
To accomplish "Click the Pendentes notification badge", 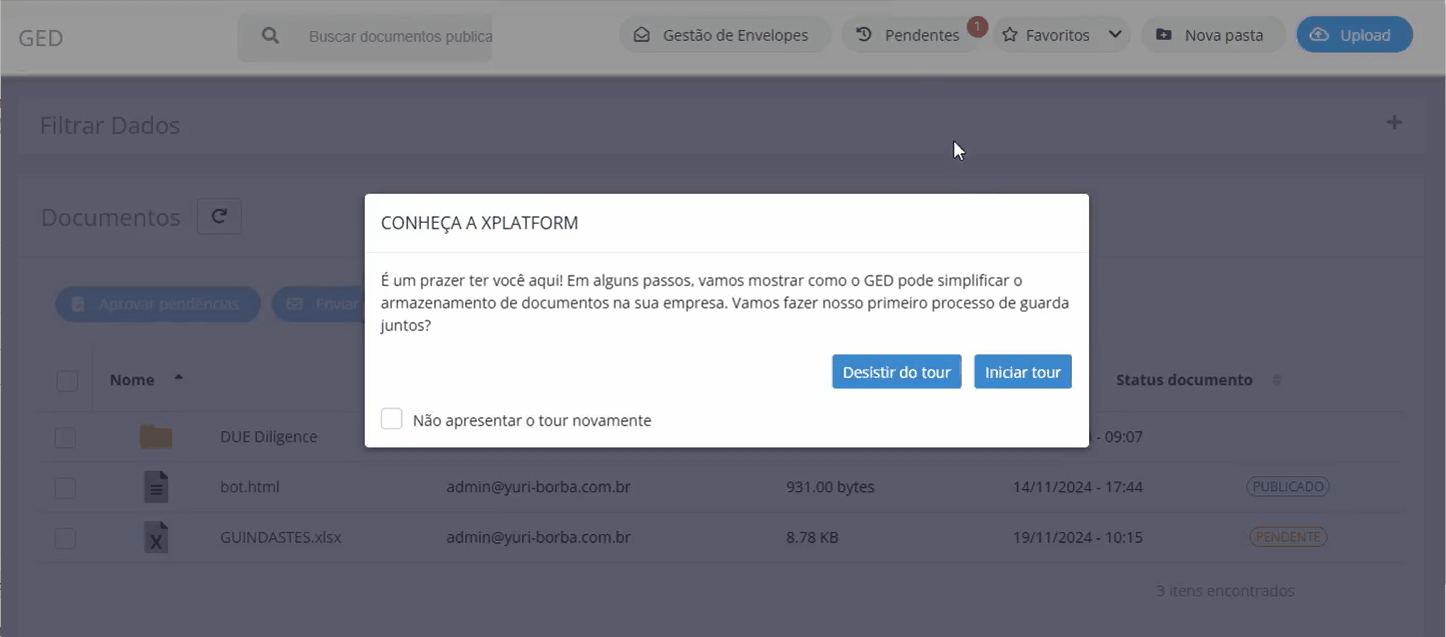I will (977, 26).
